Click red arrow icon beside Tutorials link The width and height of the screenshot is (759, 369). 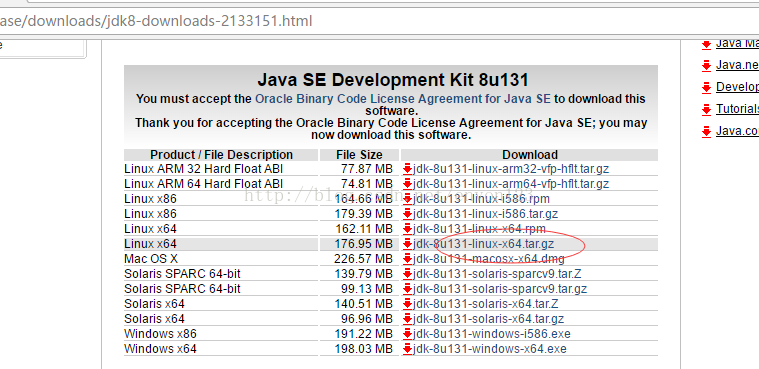706,109
